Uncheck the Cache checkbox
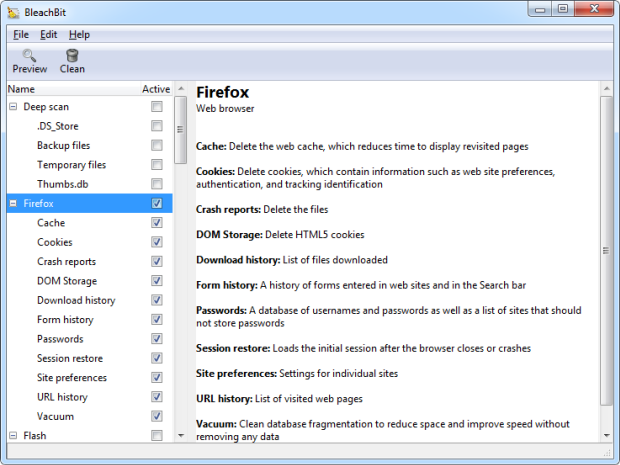 tap(157, 223)
